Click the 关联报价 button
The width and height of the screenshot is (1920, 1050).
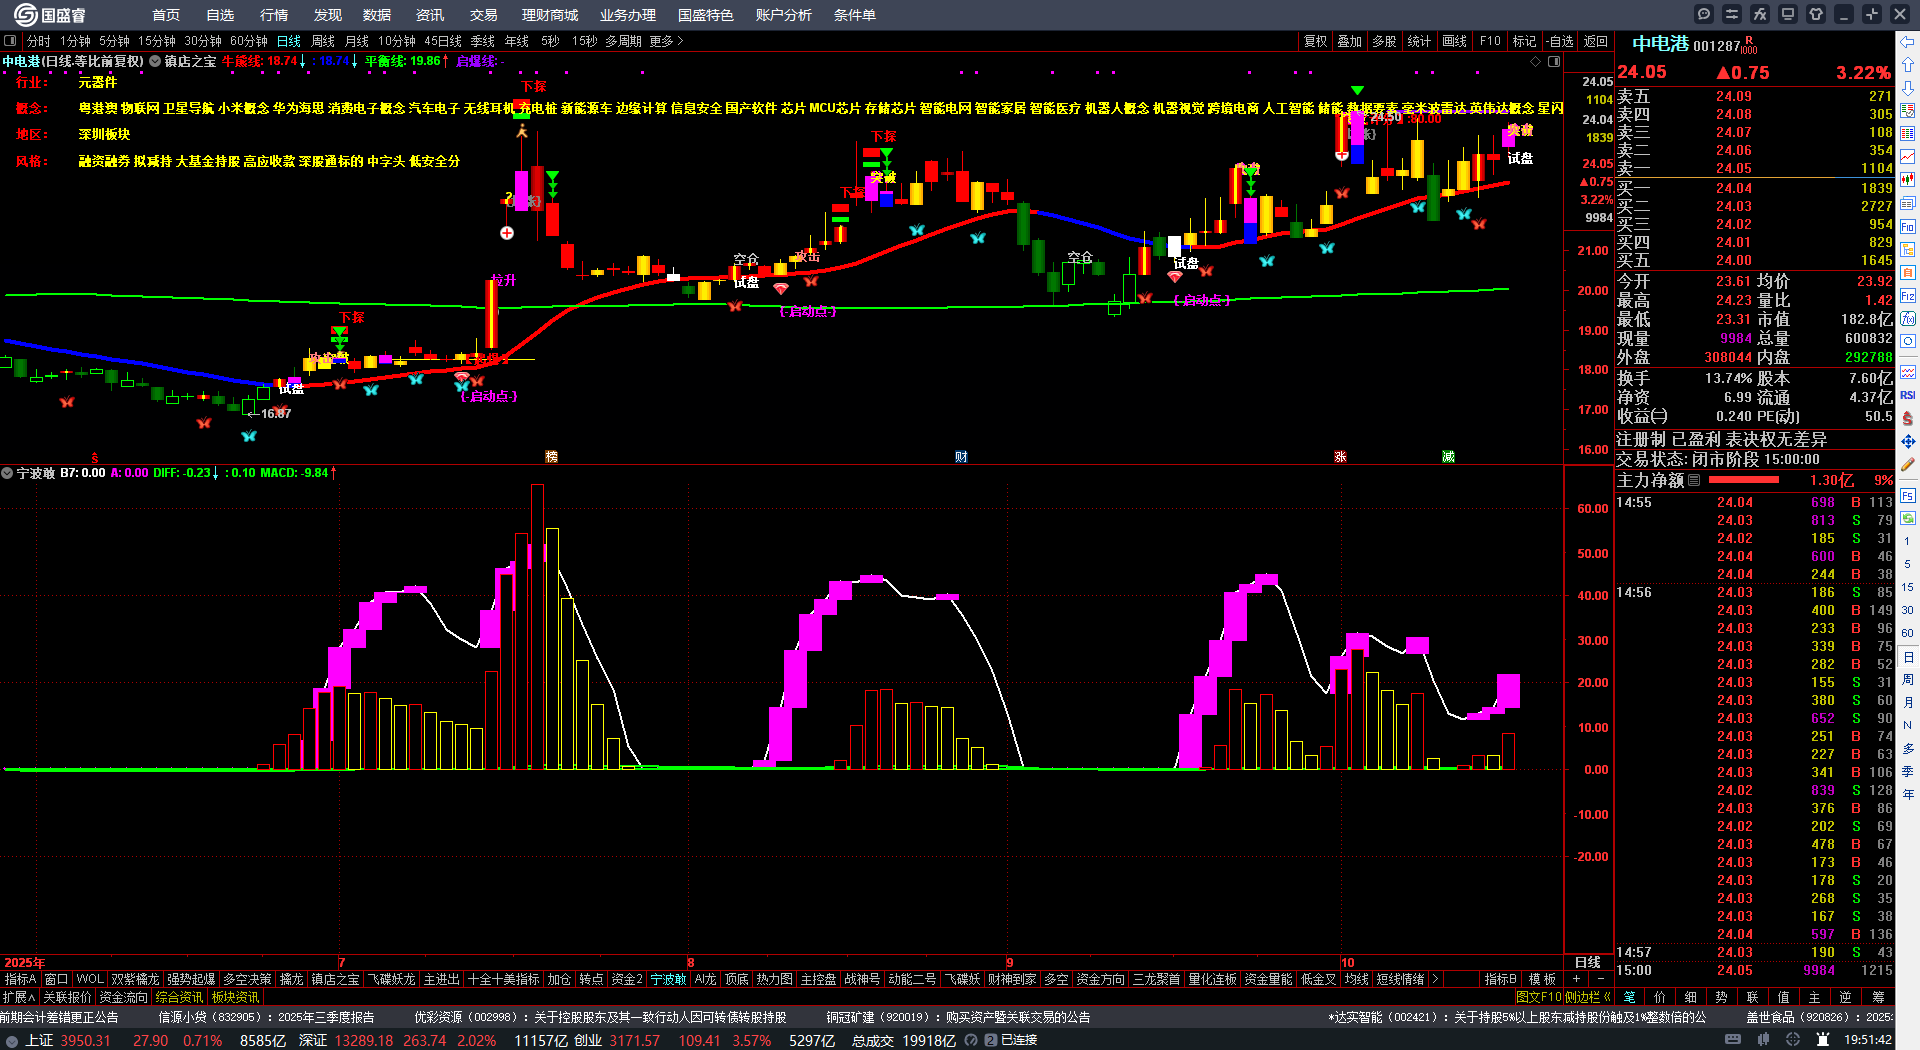point(67,997)
